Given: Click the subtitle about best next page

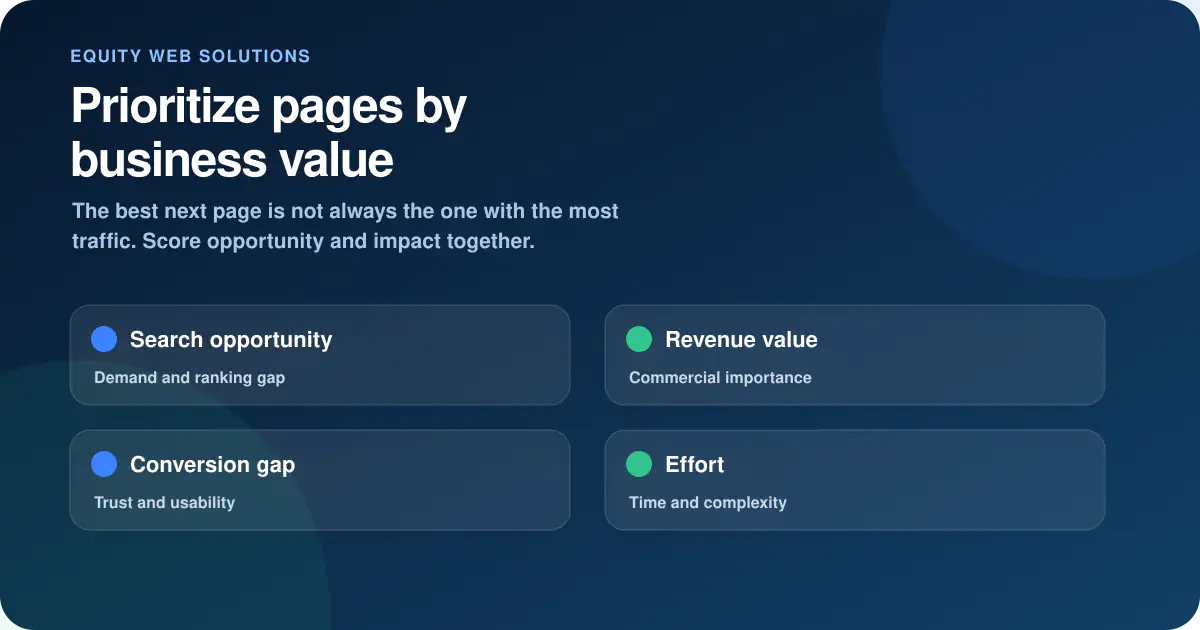Looking at the screenshot, I should click(x=345, y=227).
